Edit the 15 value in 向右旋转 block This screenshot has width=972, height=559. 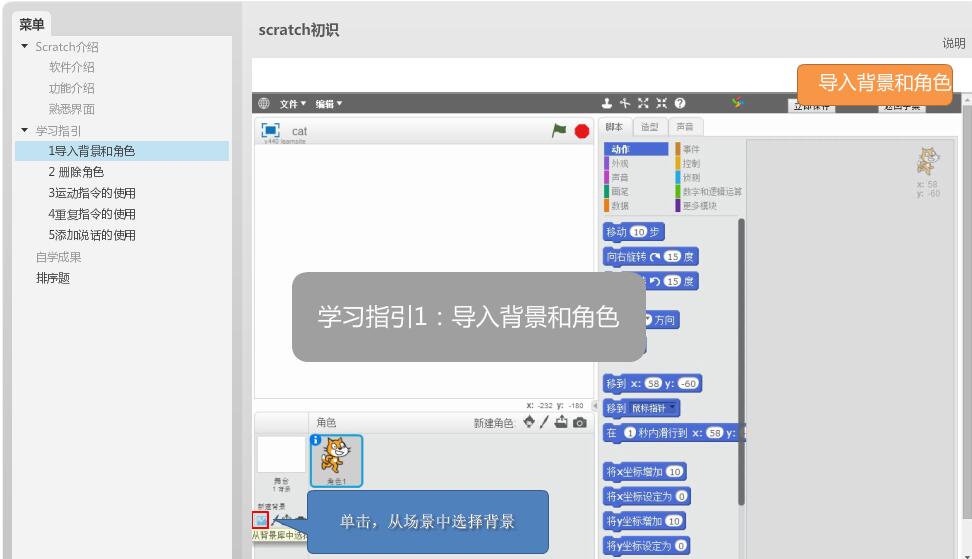tap(673, 257)
